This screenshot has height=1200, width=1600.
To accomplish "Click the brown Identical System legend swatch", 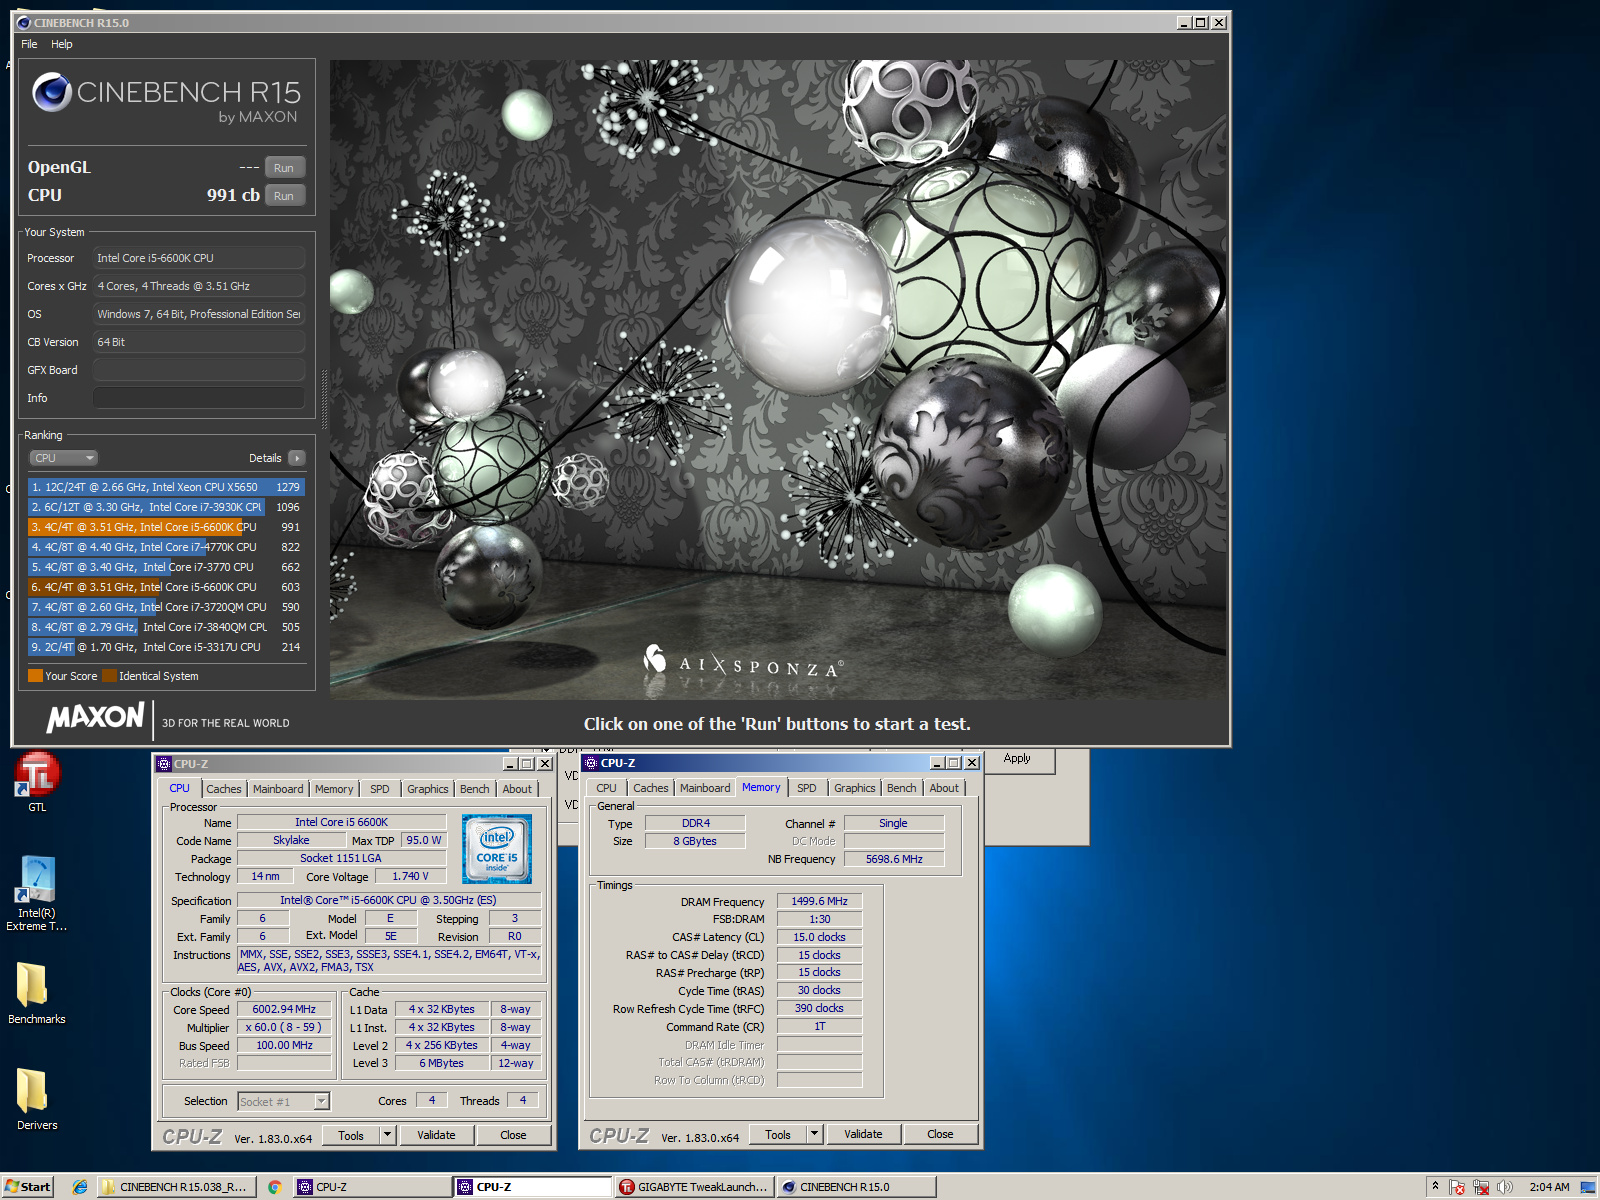I will [x=109, y=676].
